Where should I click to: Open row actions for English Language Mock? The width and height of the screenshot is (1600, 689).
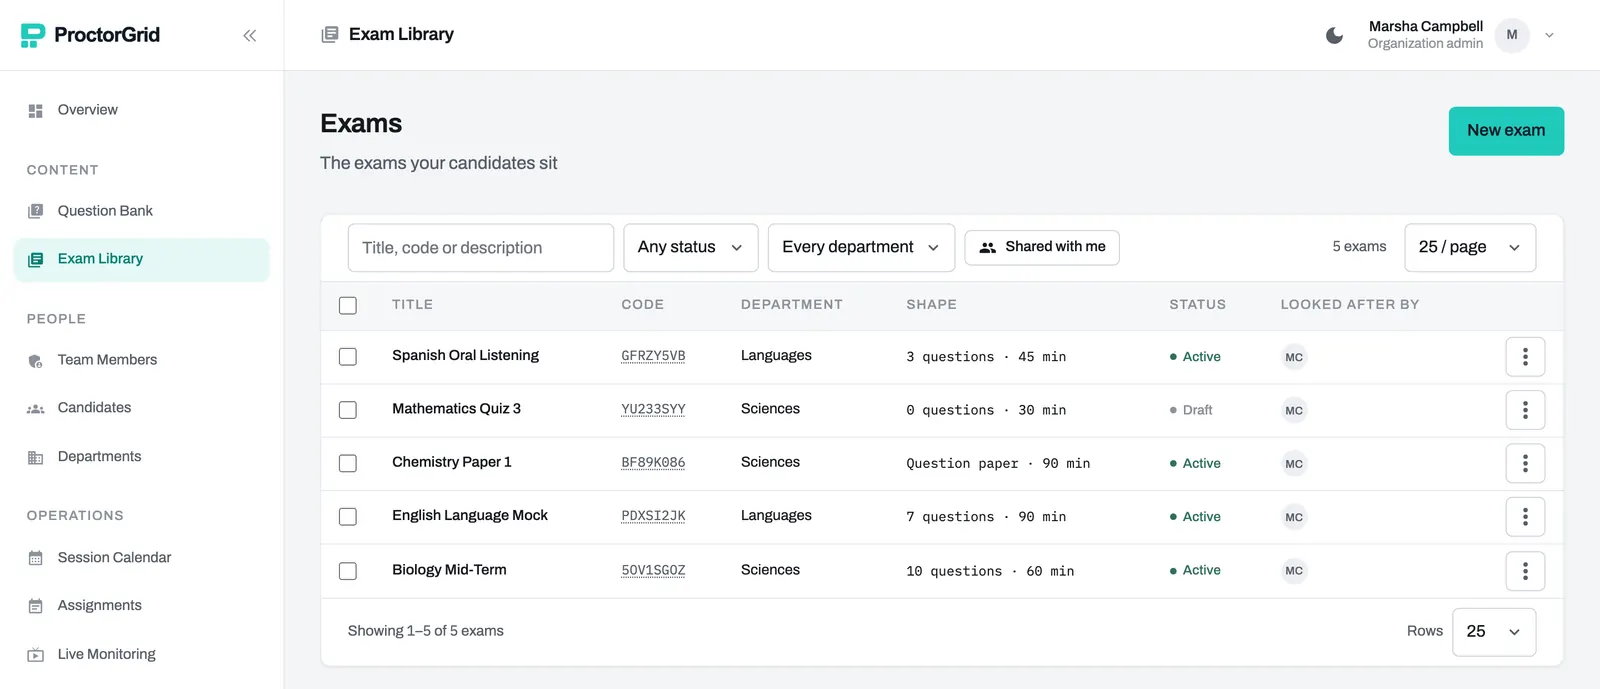coord(1525,517)
